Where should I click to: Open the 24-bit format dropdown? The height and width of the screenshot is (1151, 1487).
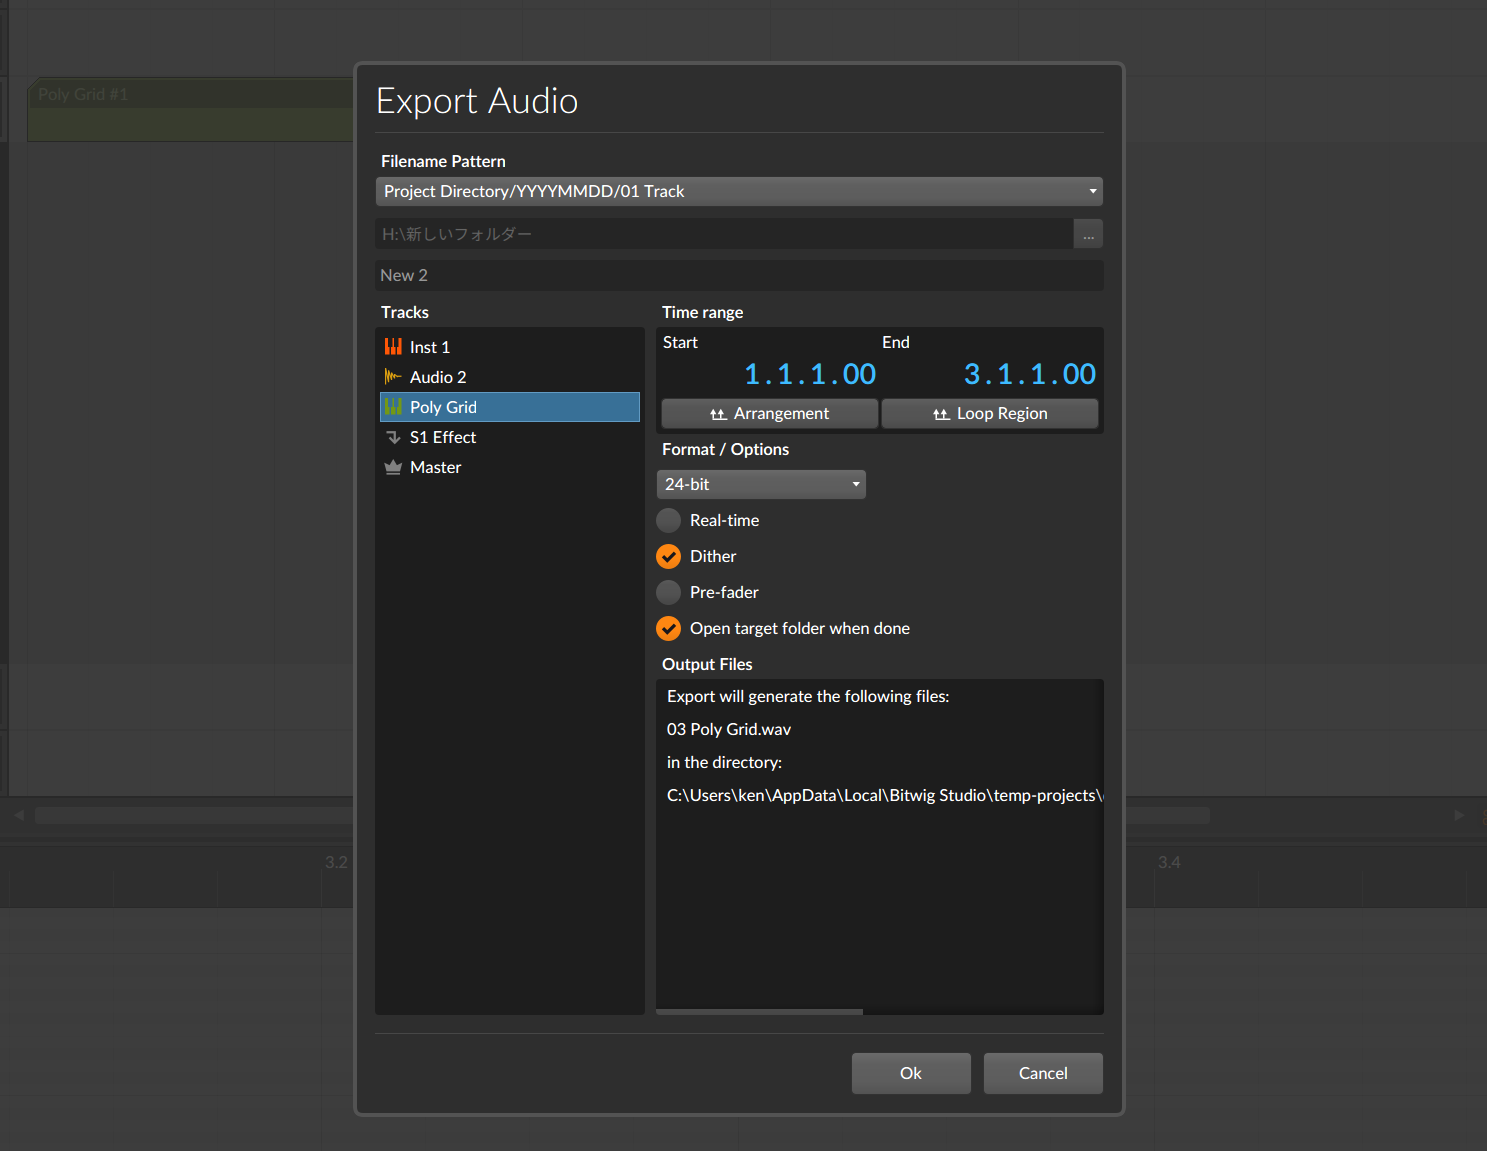click(761, 484)
